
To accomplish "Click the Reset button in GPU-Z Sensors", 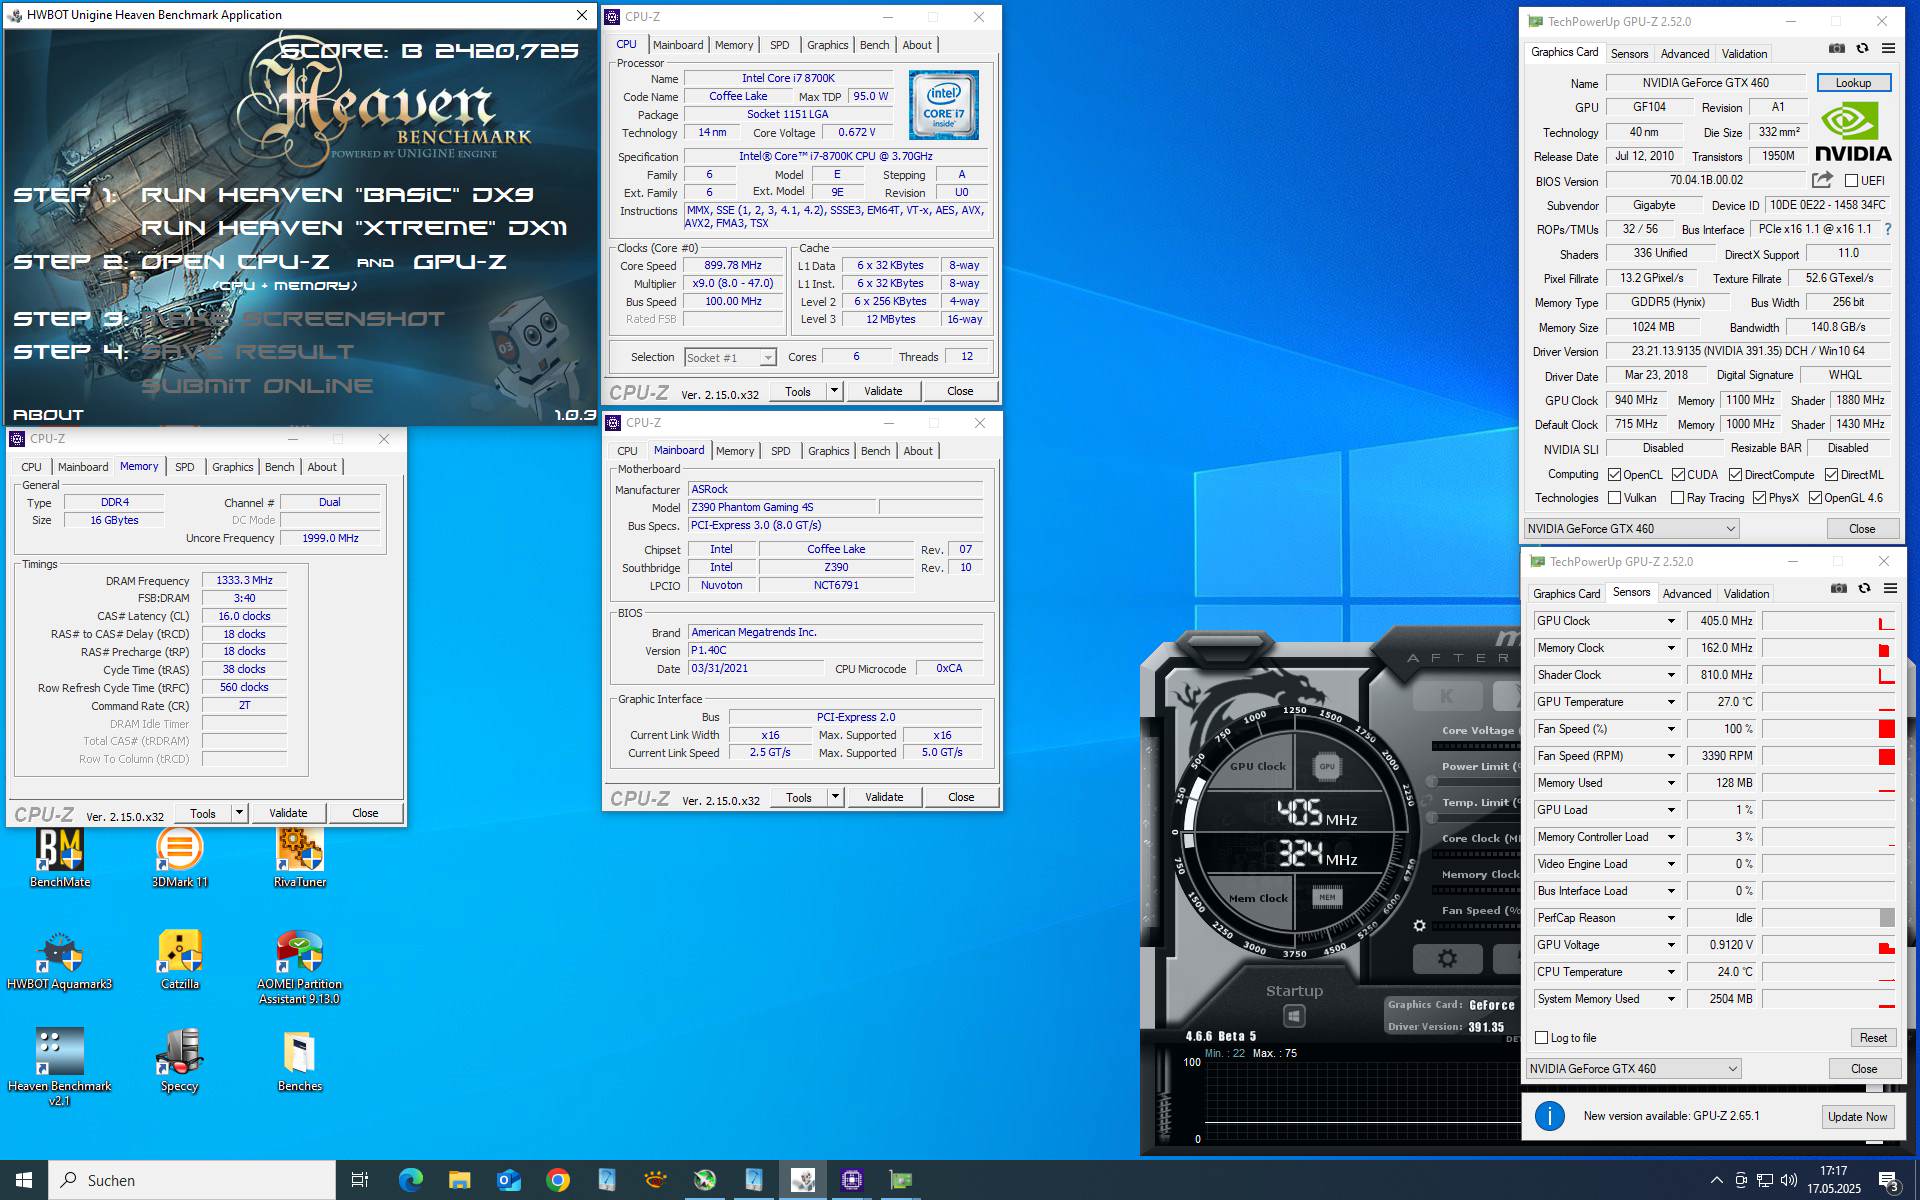I will 1873,1038.
